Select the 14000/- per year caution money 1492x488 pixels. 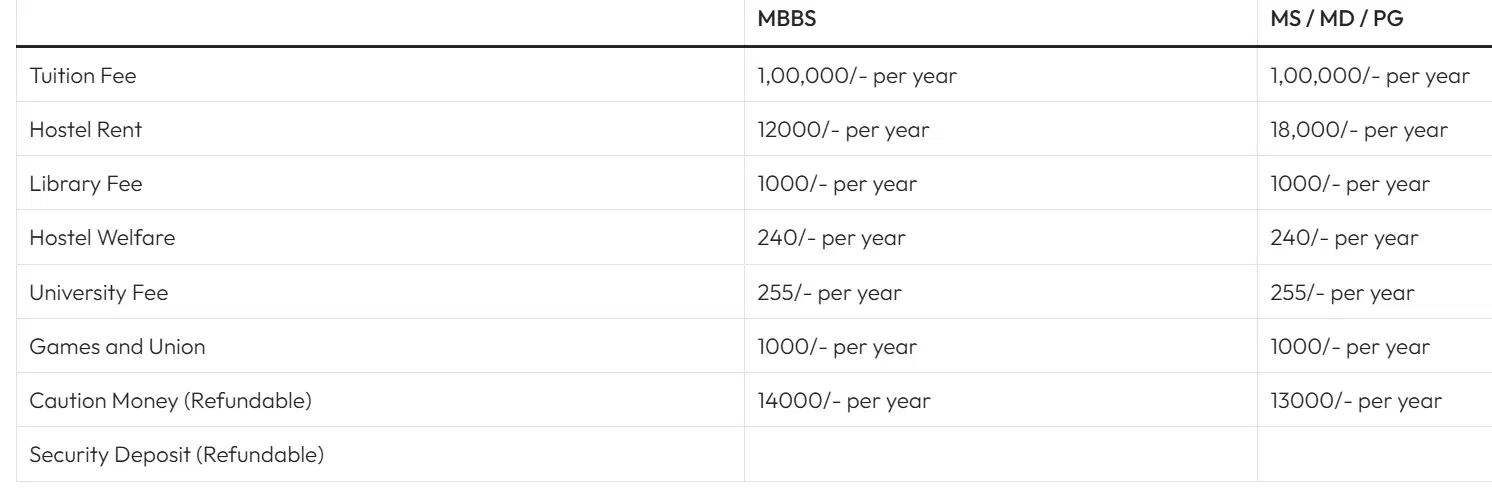click(844, 401)
